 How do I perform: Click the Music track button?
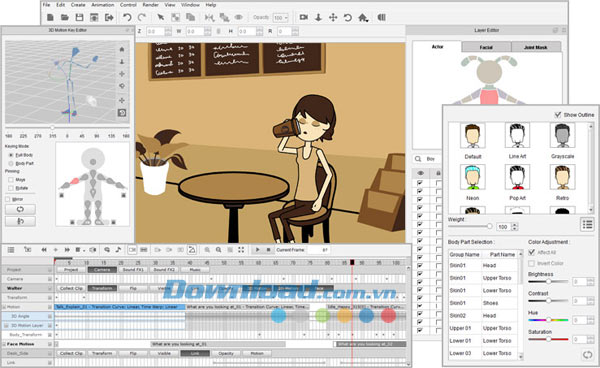195,270
